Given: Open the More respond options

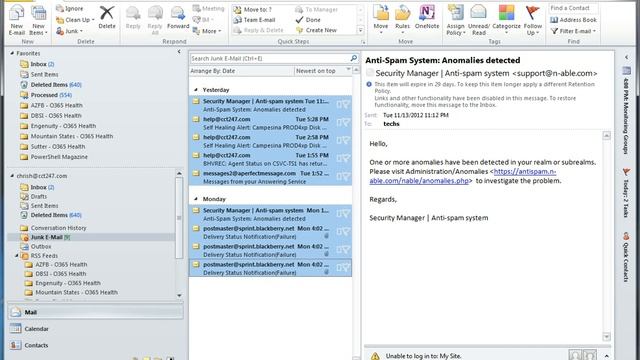Looking at the screenshot, I should point(207,31).
